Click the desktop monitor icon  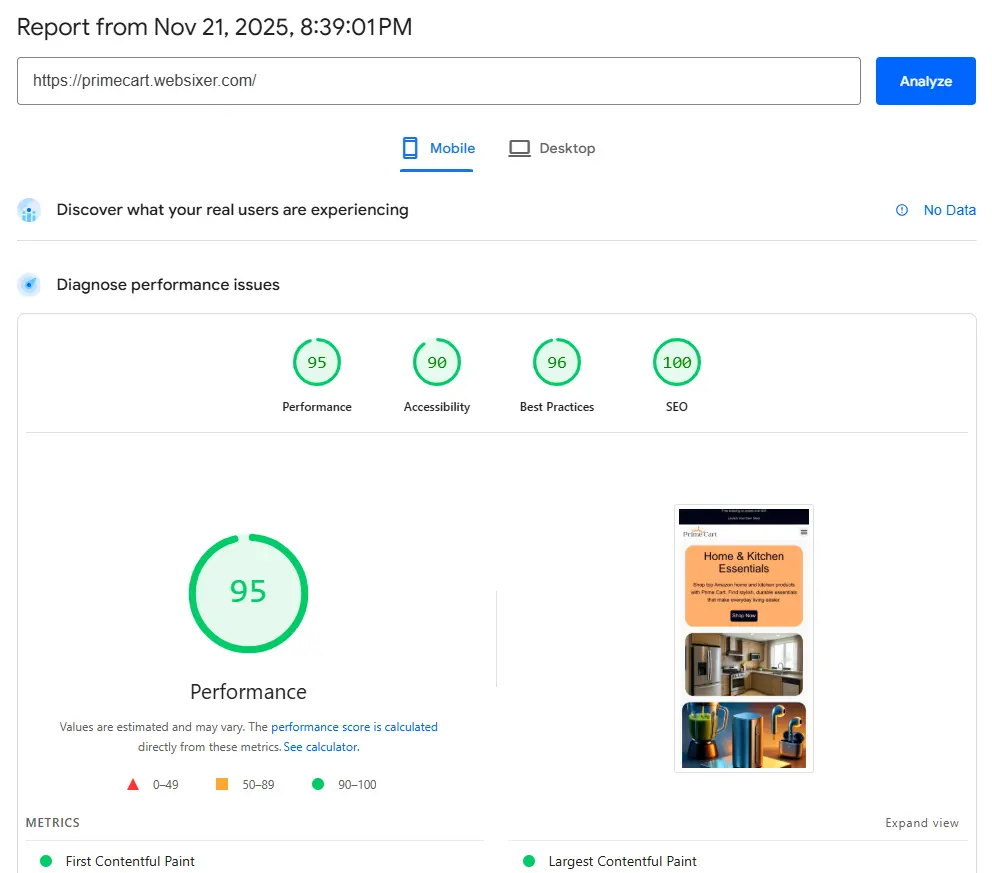519,148
